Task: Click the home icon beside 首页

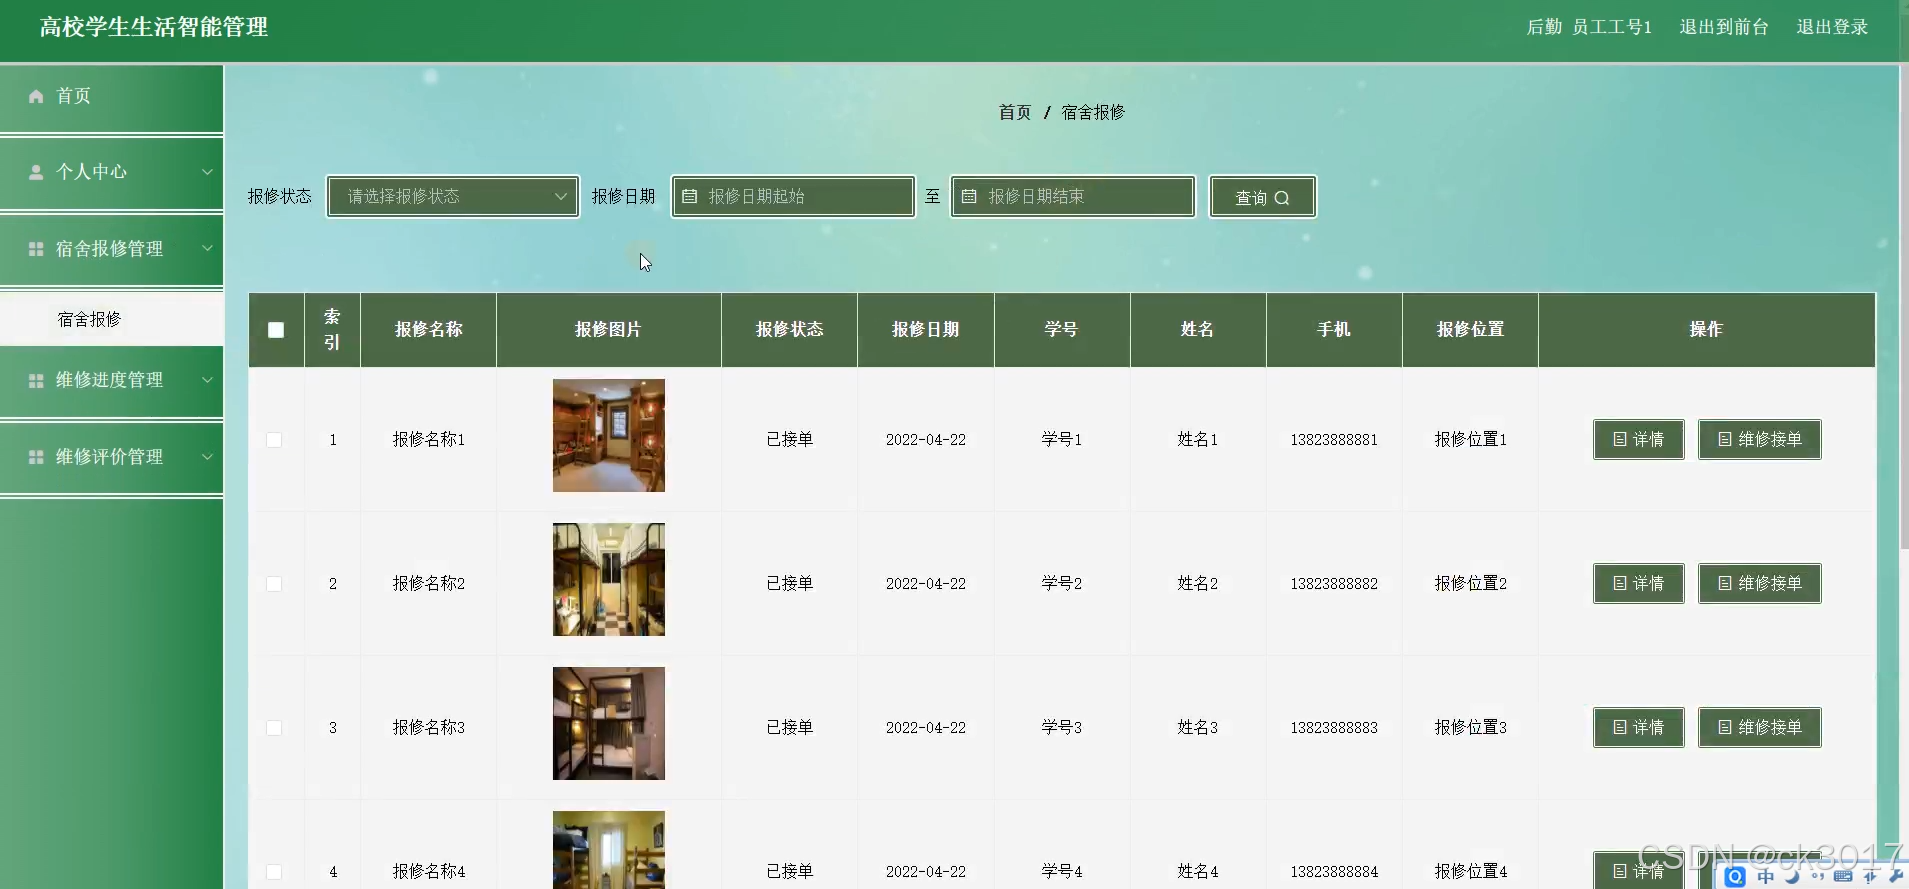Action: point(36,96)
